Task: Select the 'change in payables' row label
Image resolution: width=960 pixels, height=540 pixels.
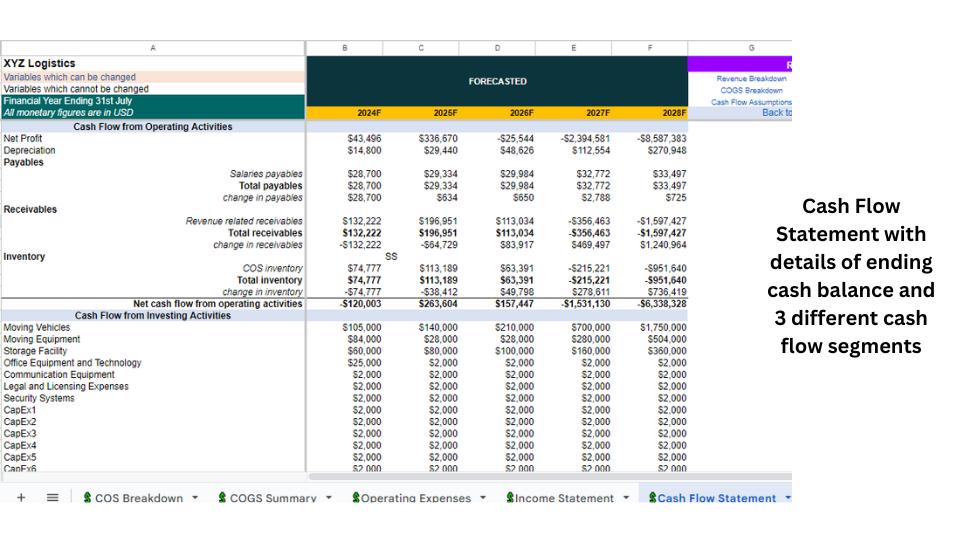Action: (263, 198)
